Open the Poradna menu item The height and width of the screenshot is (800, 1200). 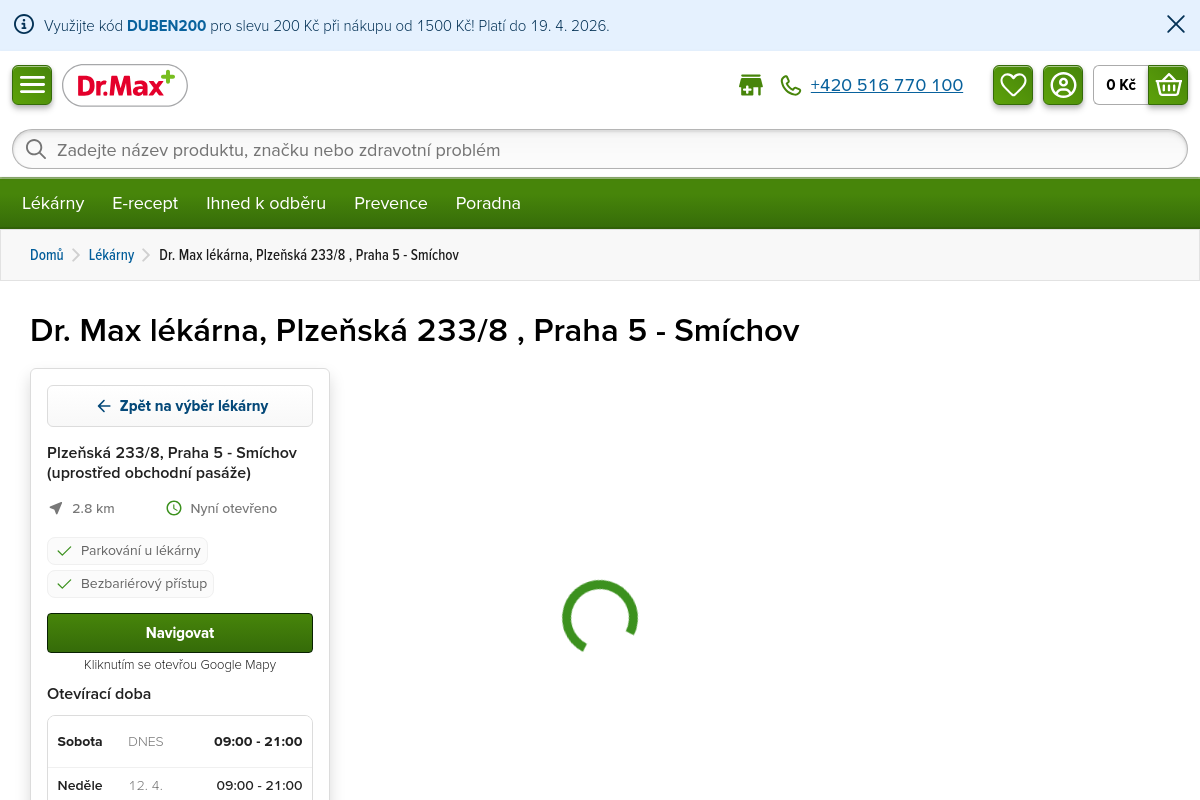pyautogui.click(x=488, y=203)
